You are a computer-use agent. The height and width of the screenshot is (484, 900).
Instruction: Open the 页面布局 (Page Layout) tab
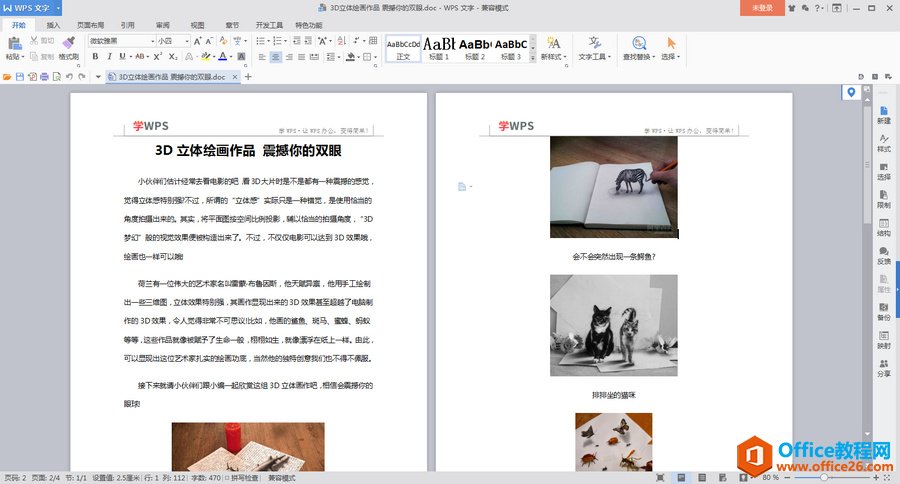click(x=90, y=24)
